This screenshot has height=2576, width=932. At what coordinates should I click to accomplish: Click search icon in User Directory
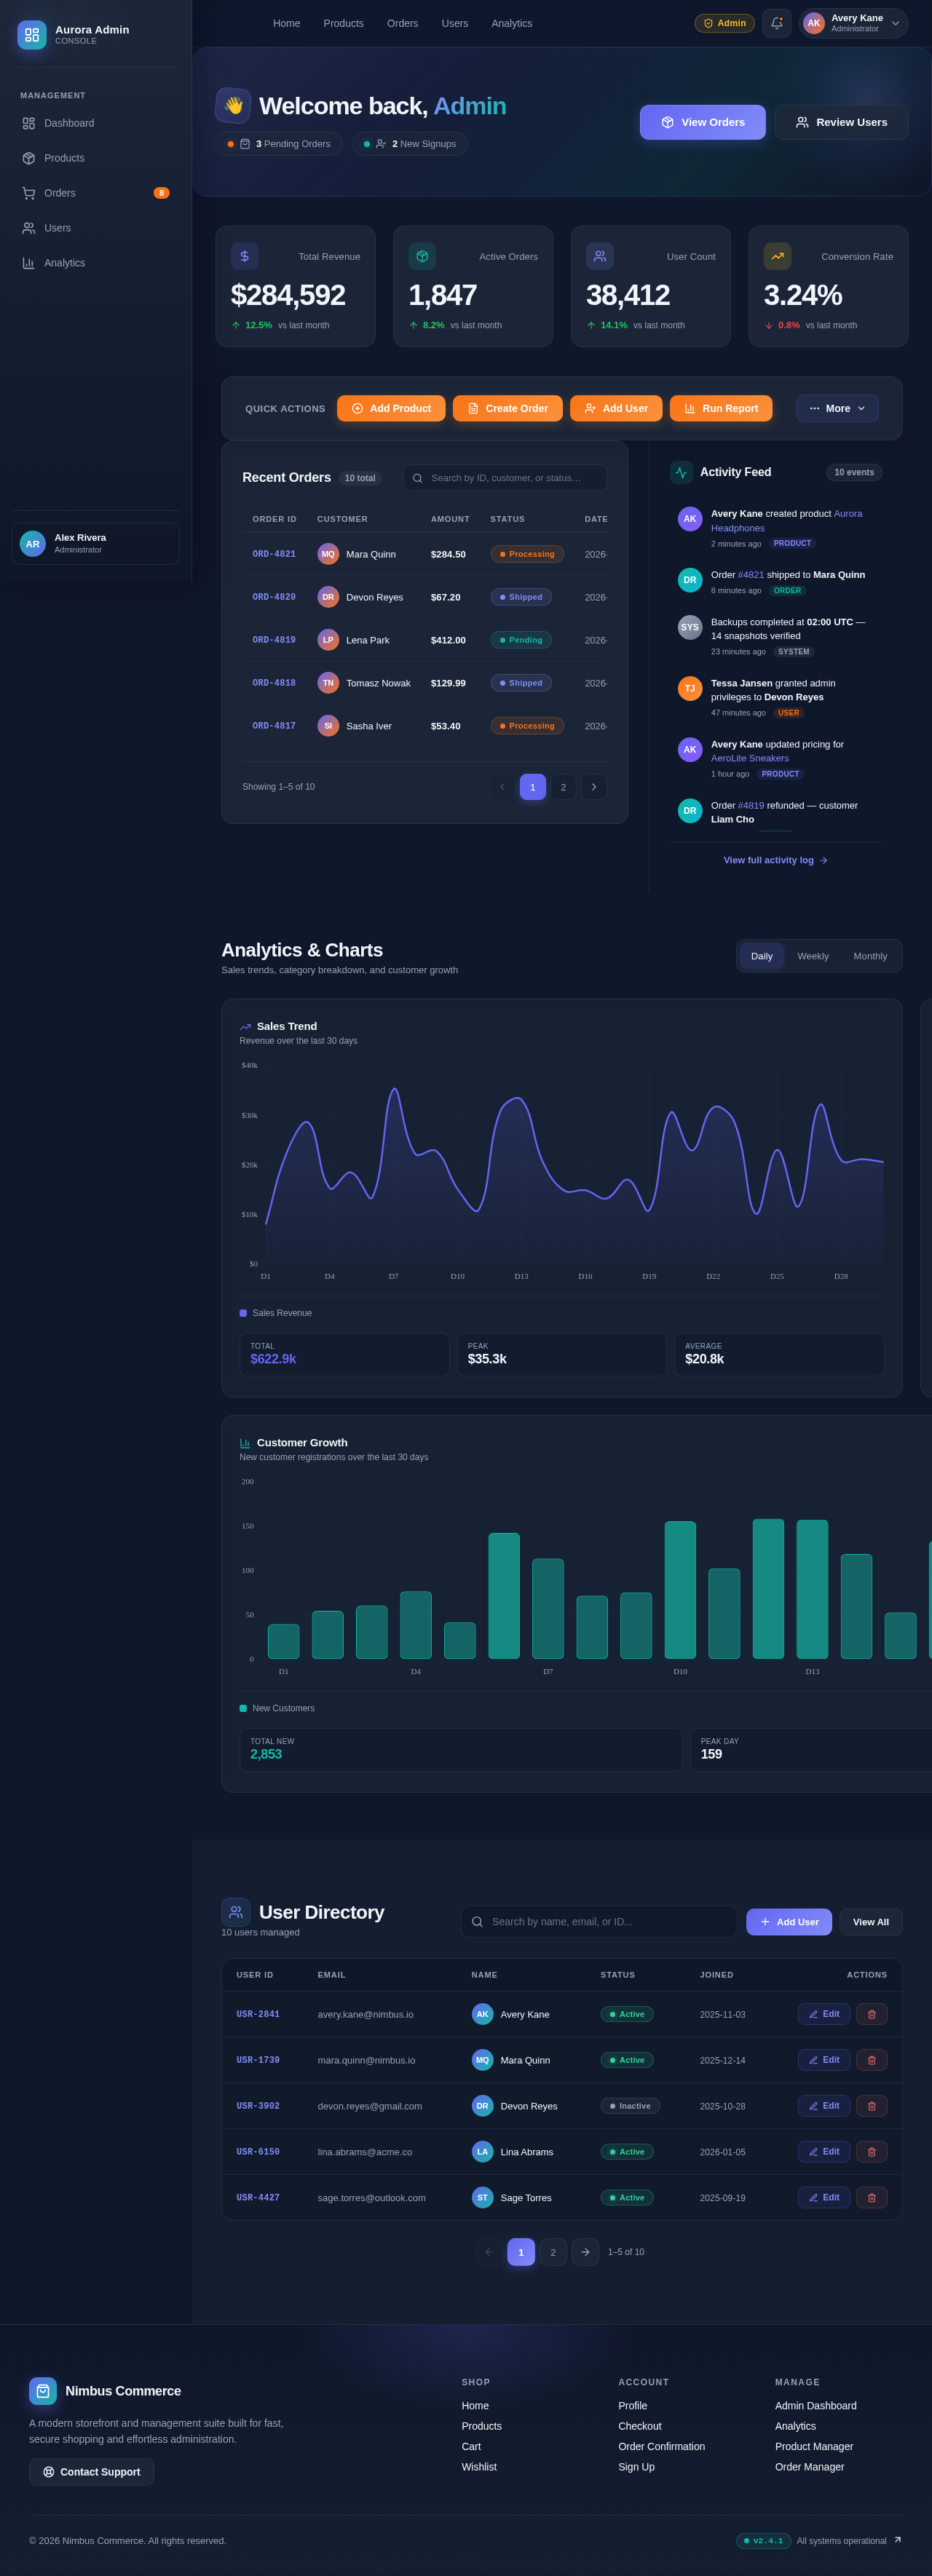477,1921
